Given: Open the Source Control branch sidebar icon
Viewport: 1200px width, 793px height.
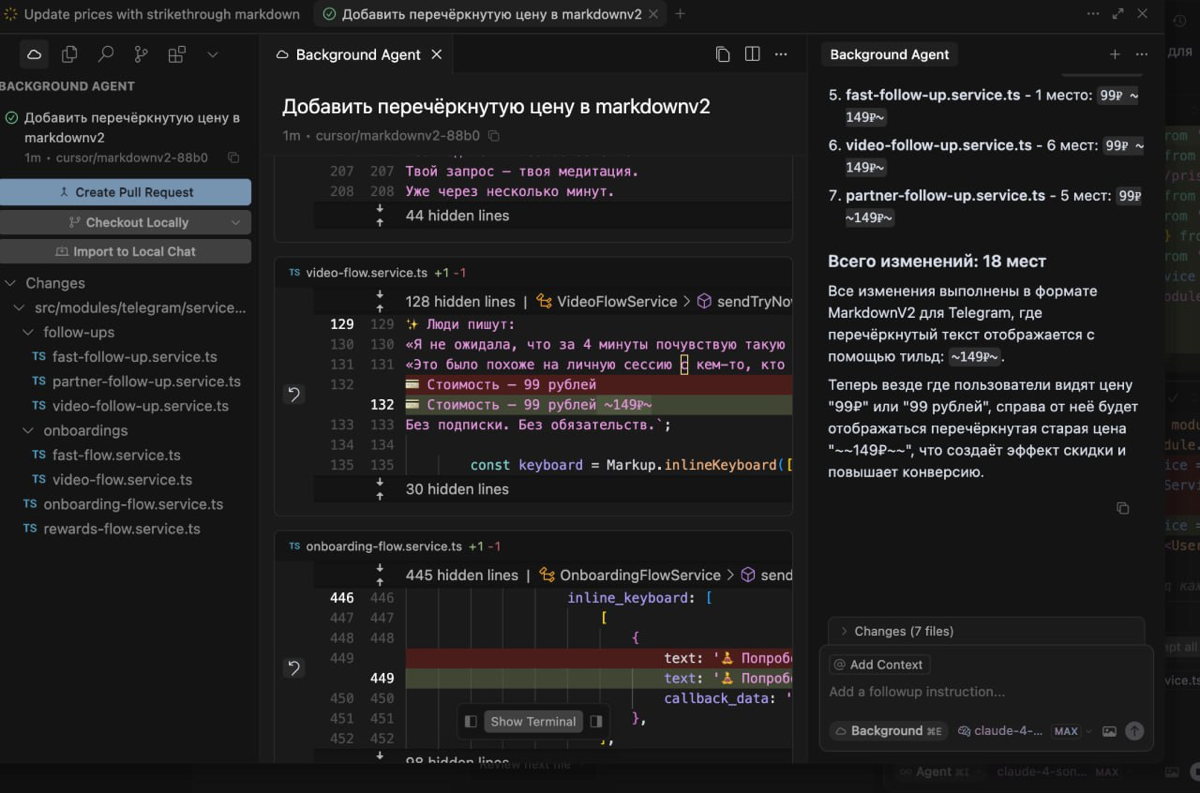Looking at the screenshot, I should coord(141,54).
